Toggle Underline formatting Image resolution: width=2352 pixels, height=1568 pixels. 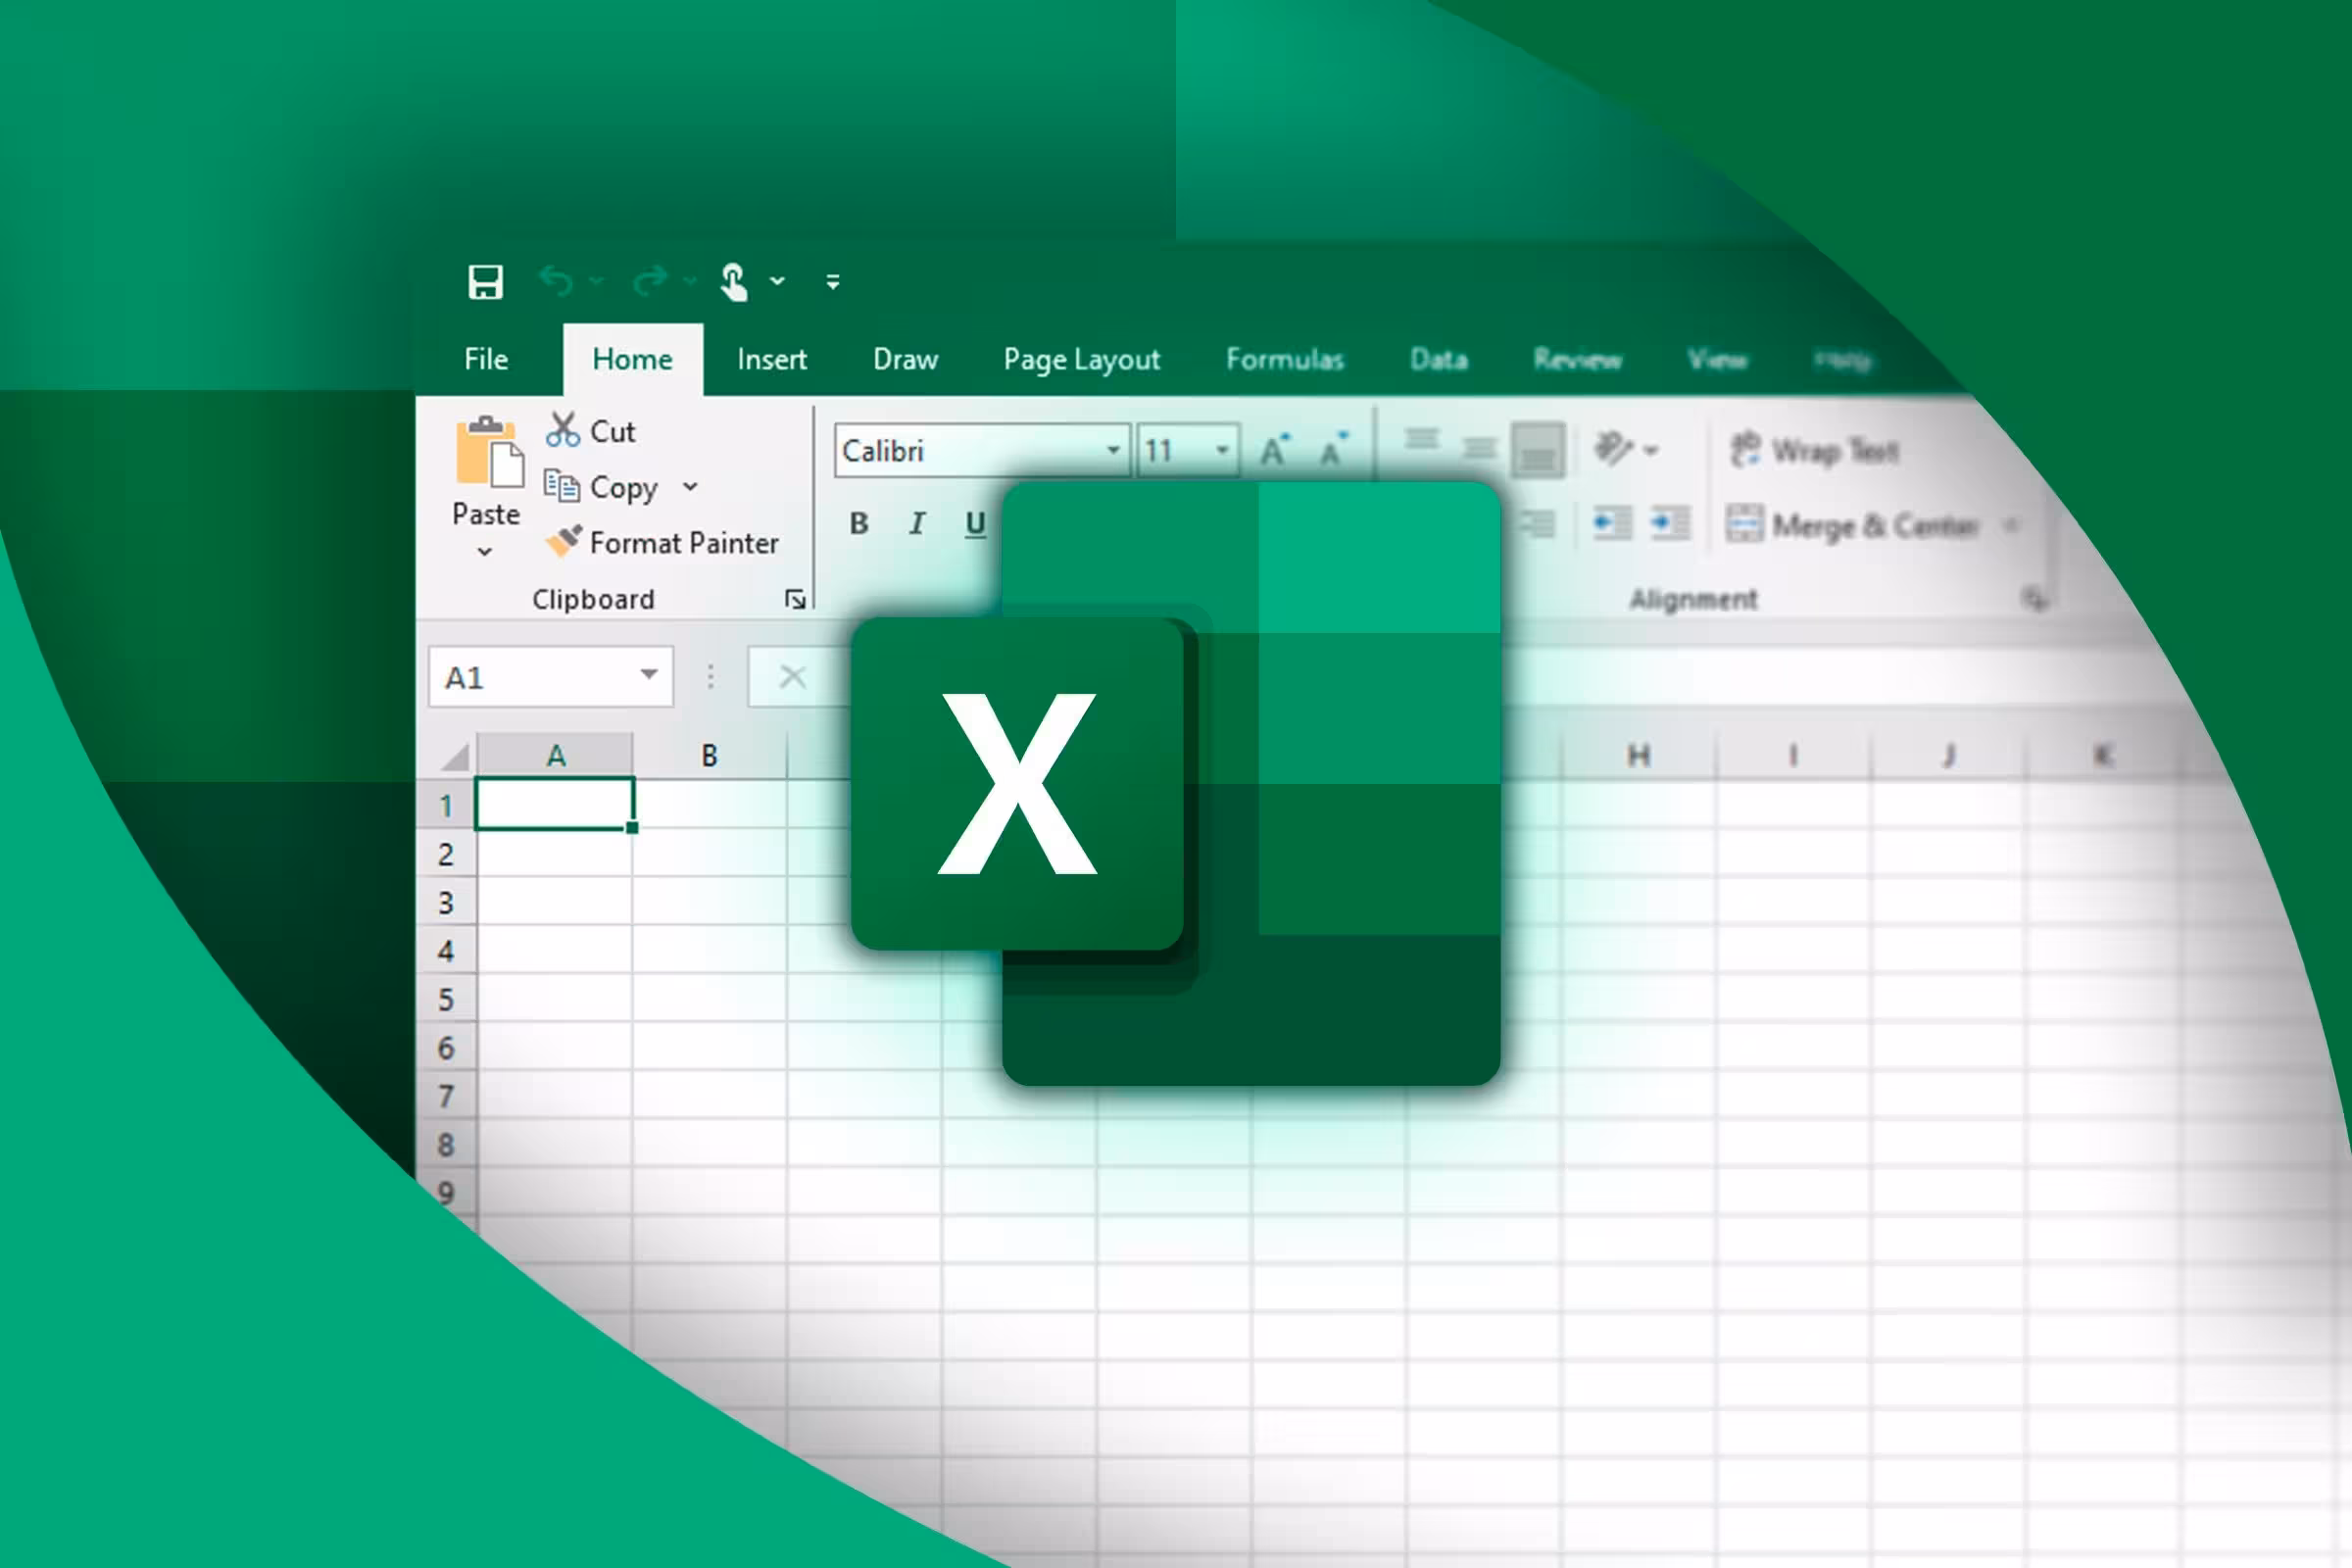(975, 523)
